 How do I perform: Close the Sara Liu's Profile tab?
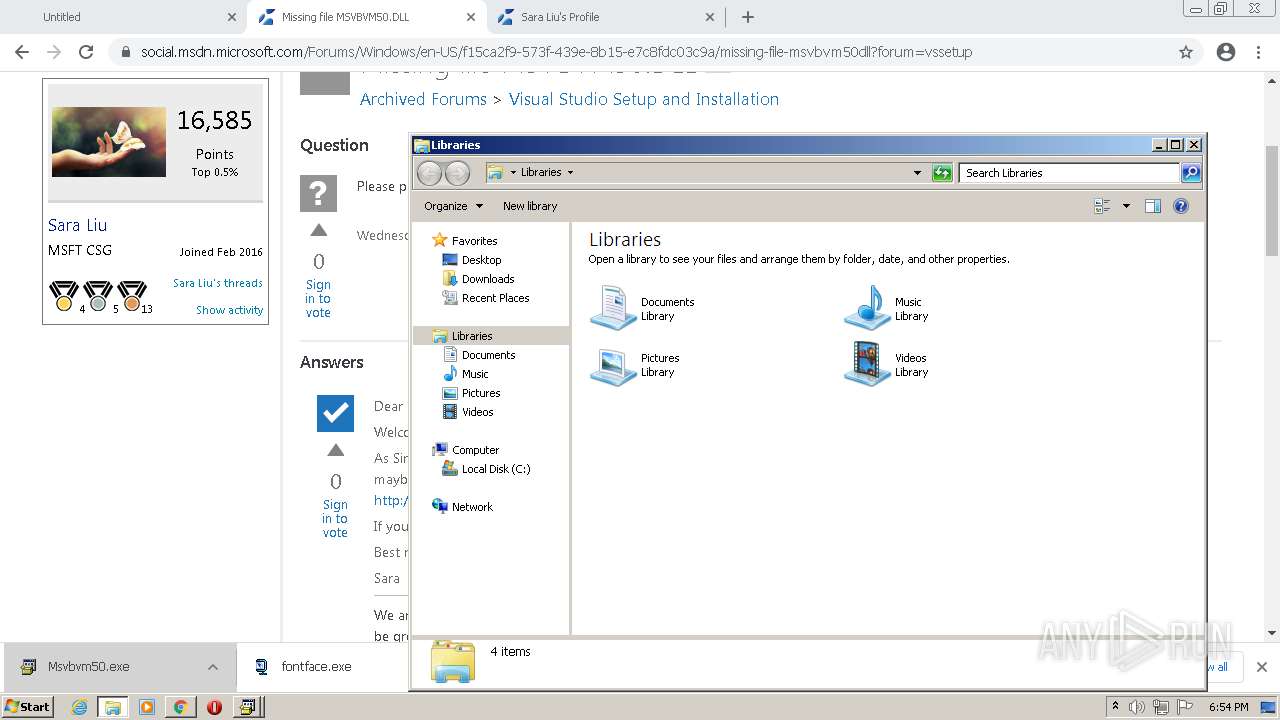(x=710, y=17)
